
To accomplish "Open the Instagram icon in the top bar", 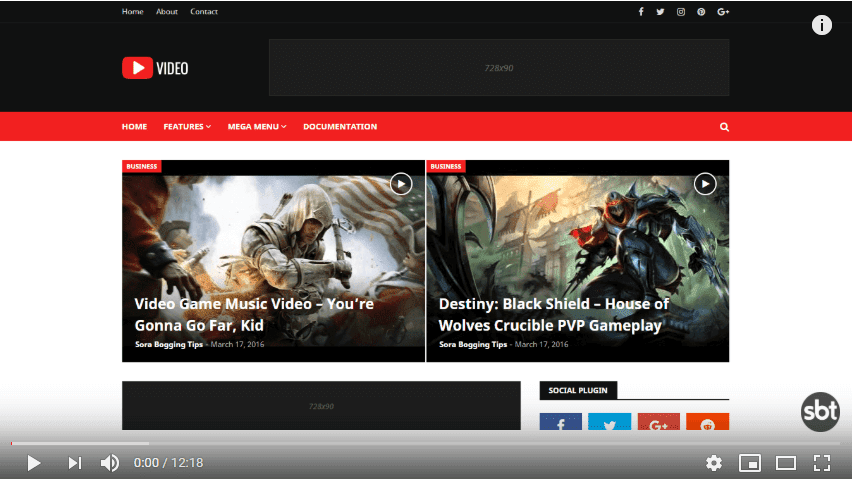I will tap(681, 11).
